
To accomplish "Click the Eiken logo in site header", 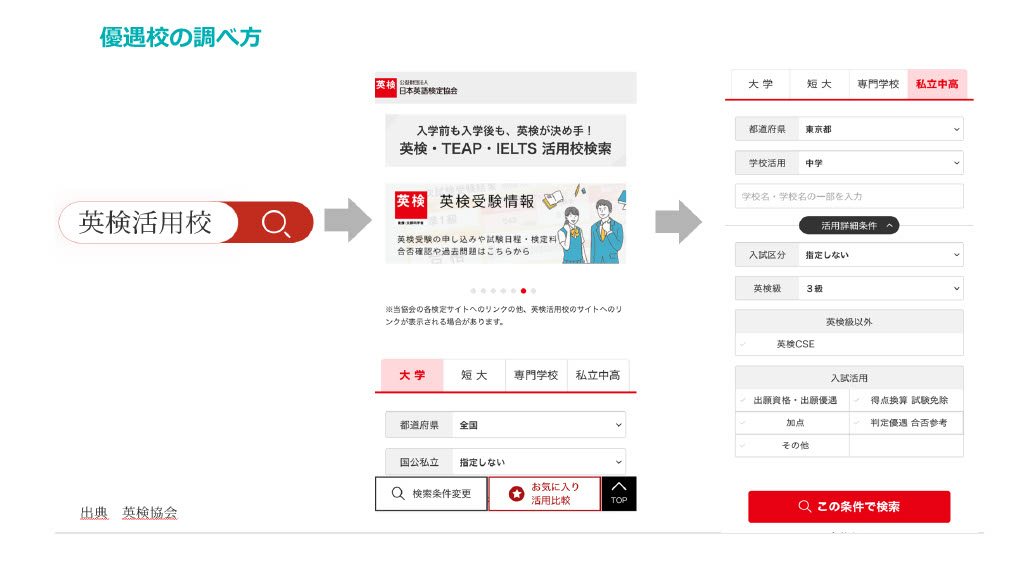I will [x=386, y=88].
